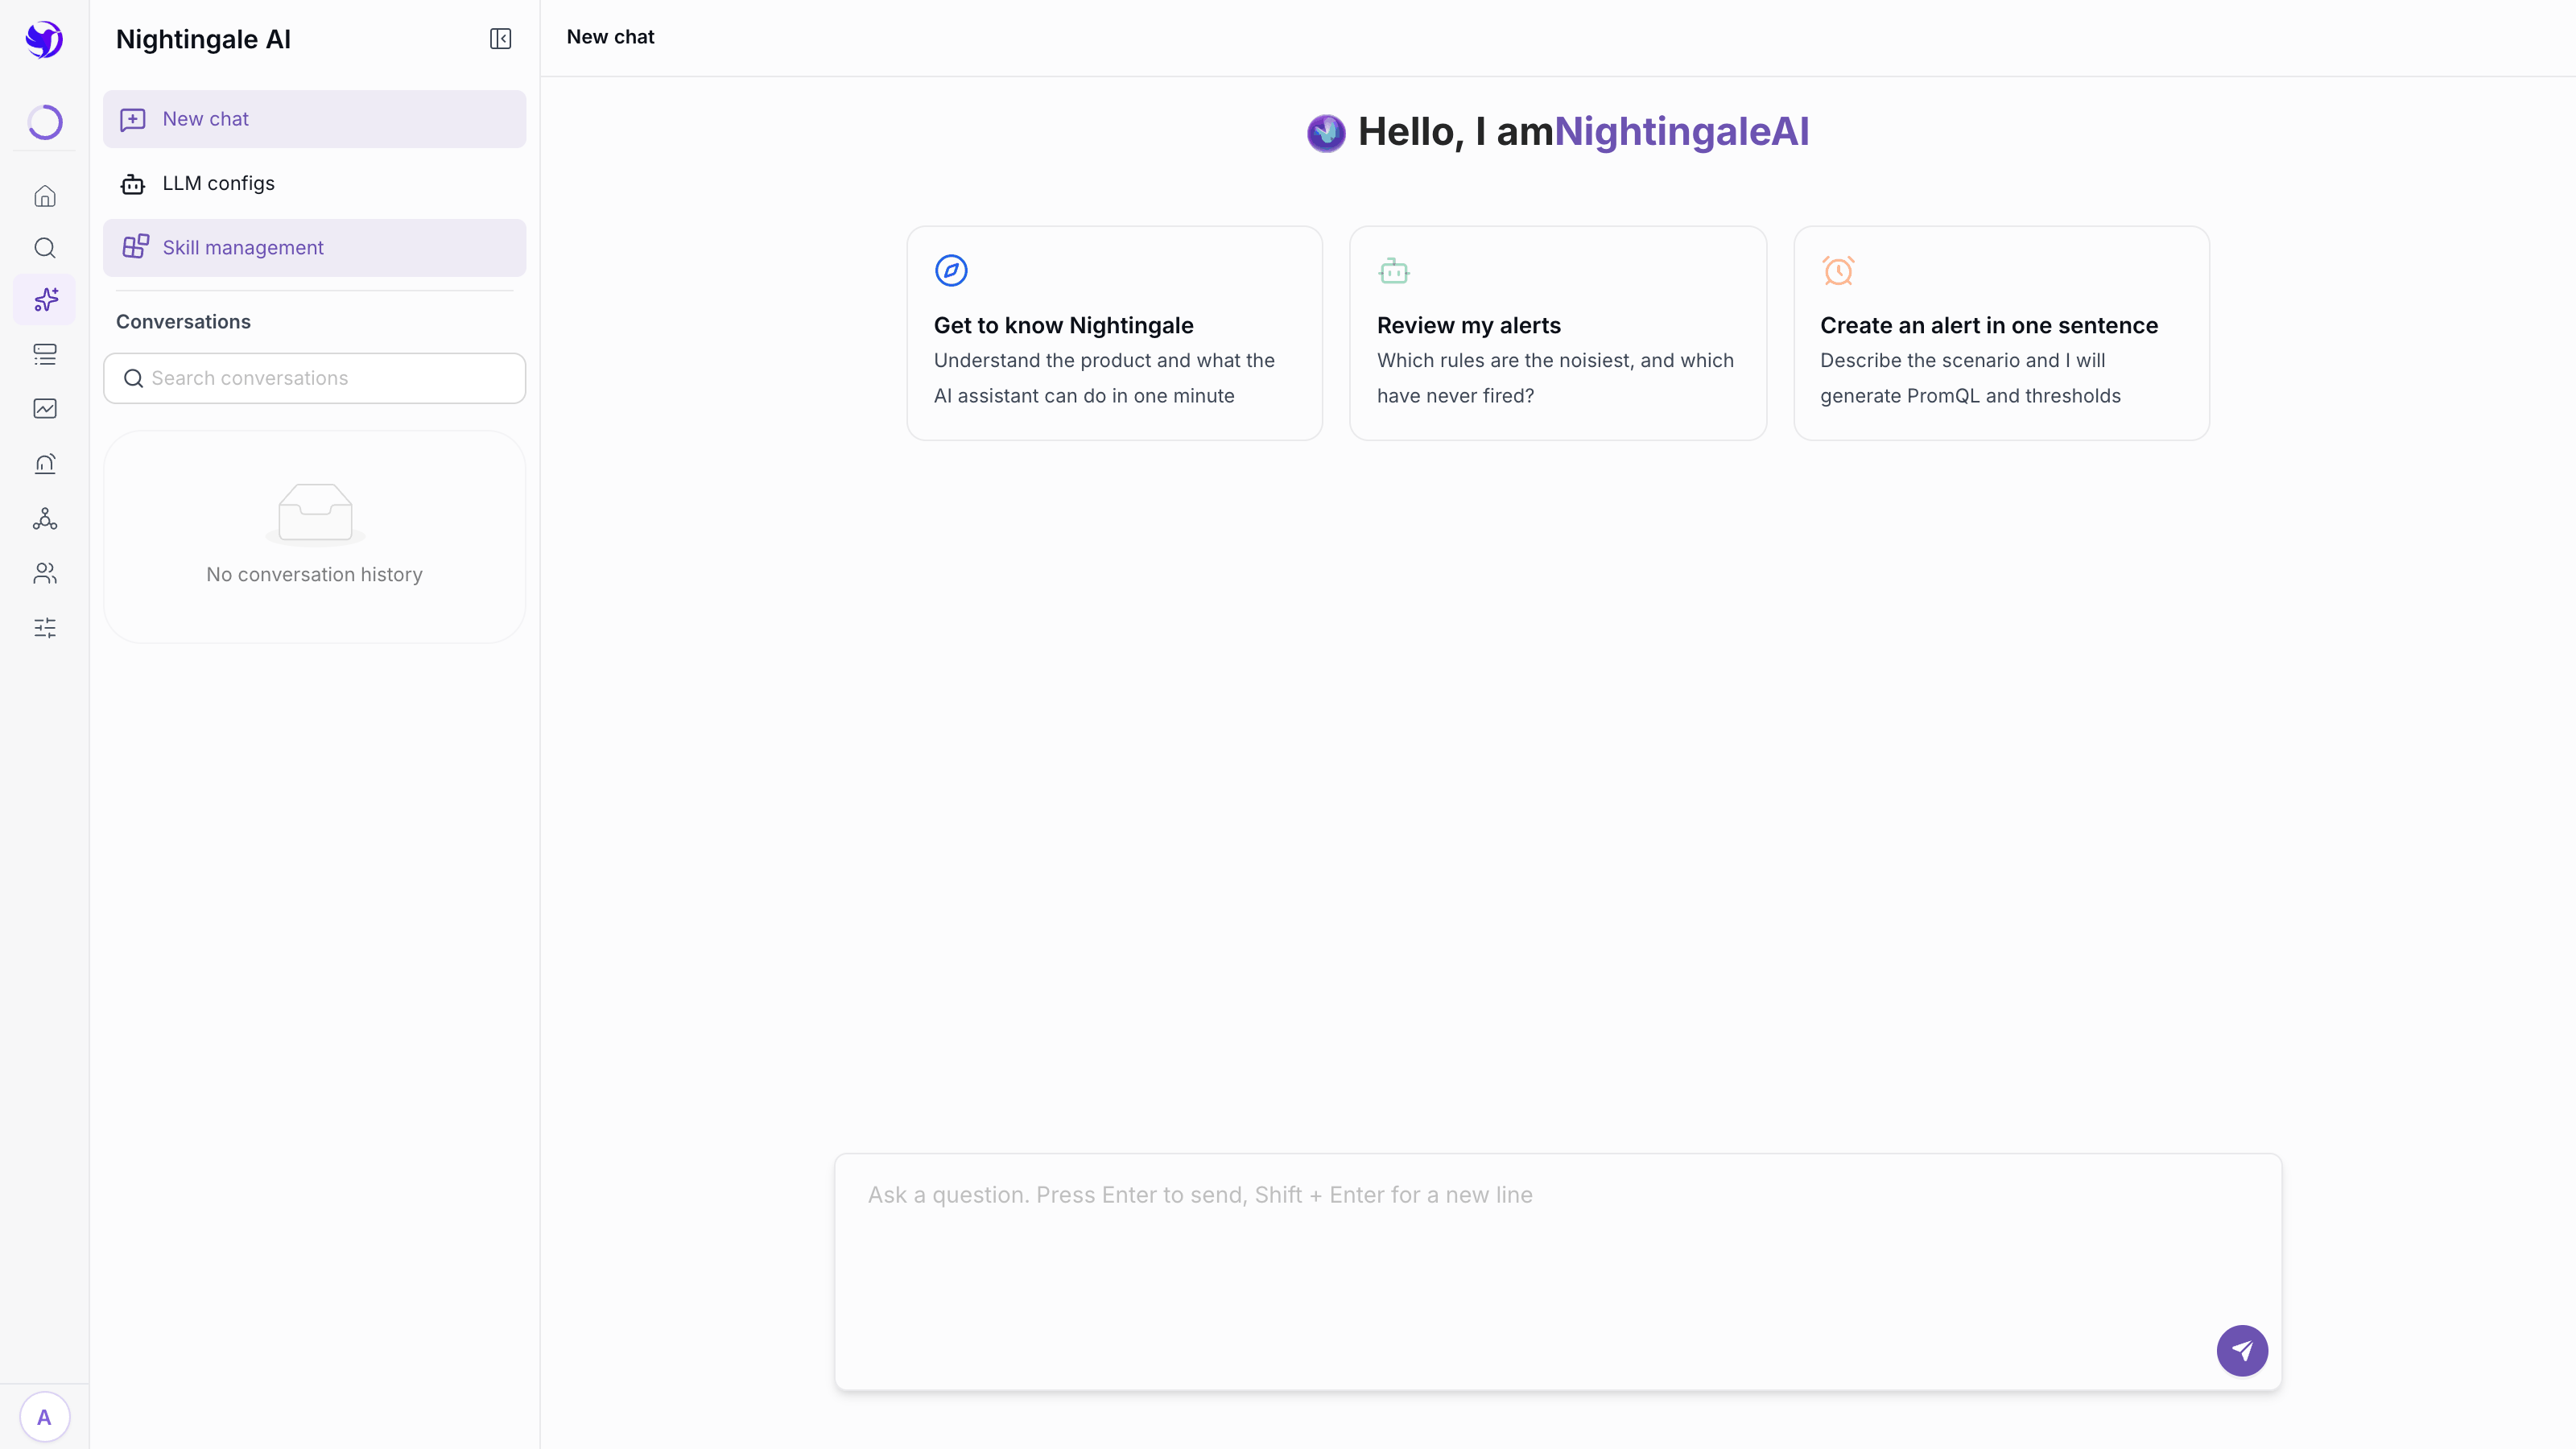Open the home icon in sidebar
The width and height of the screenshot is (2576, 1449).
(x=45, y=196)
